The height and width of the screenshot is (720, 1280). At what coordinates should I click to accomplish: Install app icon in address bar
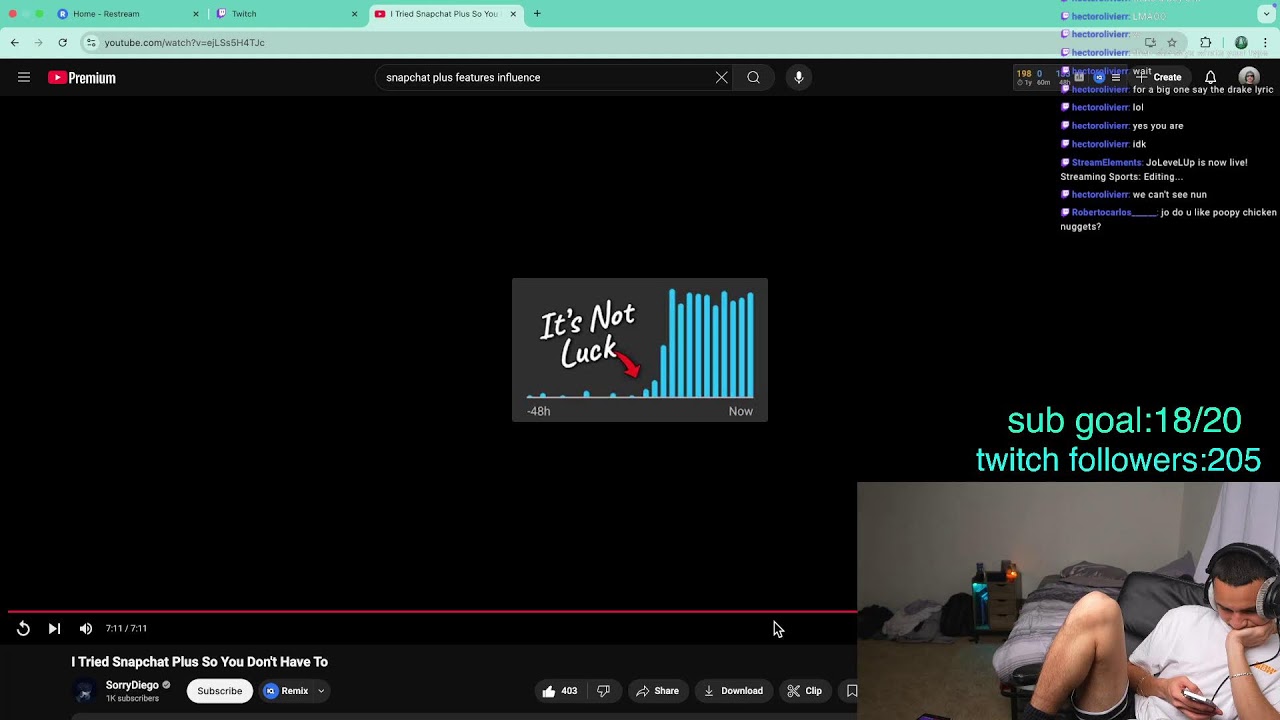tap(1150, 42)
